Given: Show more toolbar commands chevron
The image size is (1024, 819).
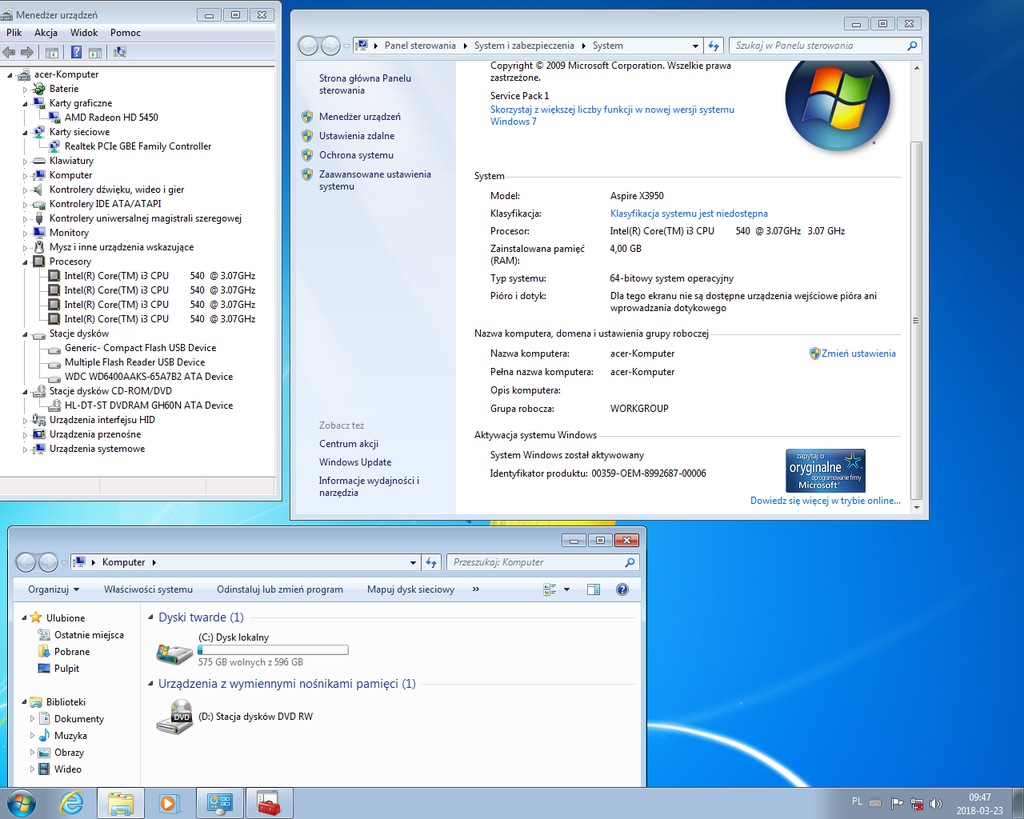Looking at the screenshot, I should [475, 589].
